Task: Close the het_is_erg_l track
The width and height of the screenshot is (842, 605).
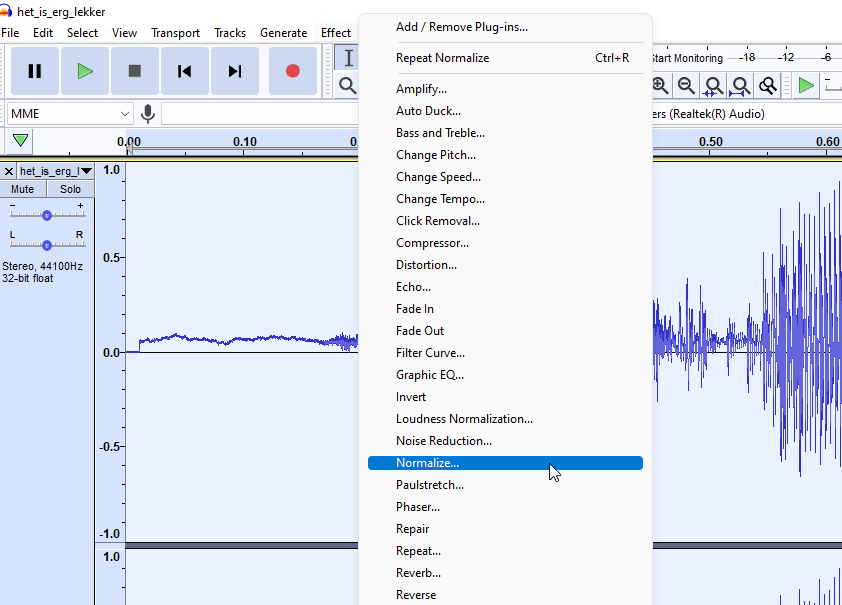Action: 9,171
